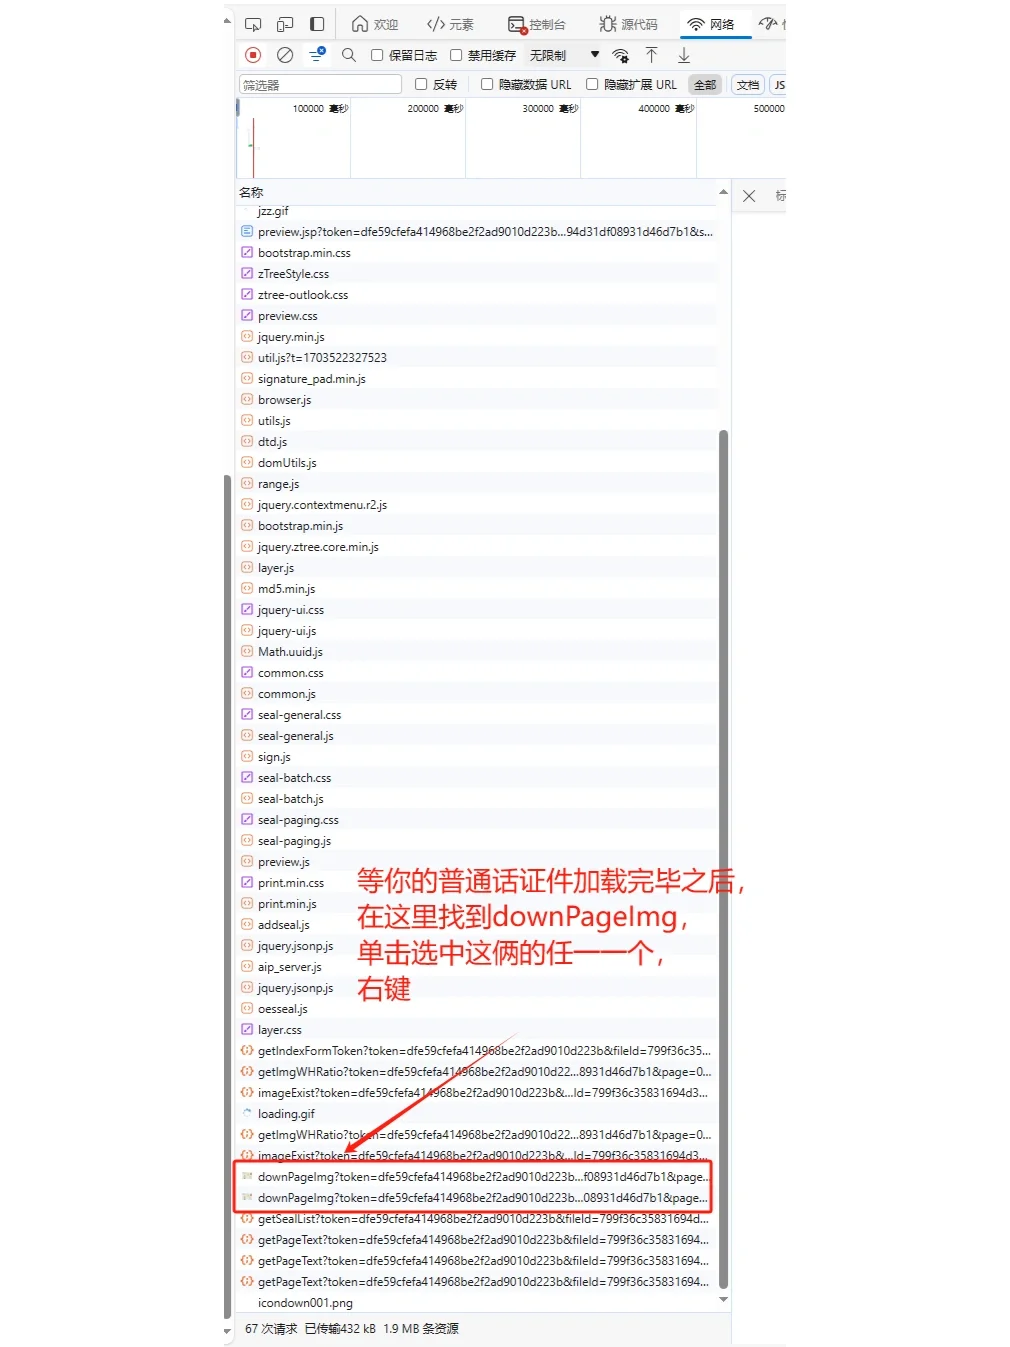This screenshot has height=1347, width=1010.
Task: Tick the 反转 filter checkbox
Action: point(421,85)
